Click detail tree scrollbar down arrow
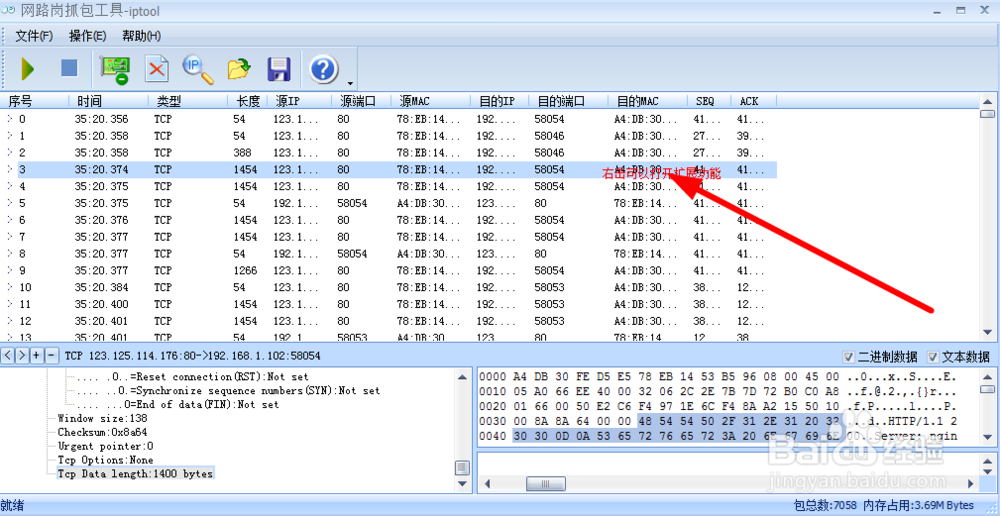The height and width of the screenshot is (516, 1000). (x=463, y=485)
